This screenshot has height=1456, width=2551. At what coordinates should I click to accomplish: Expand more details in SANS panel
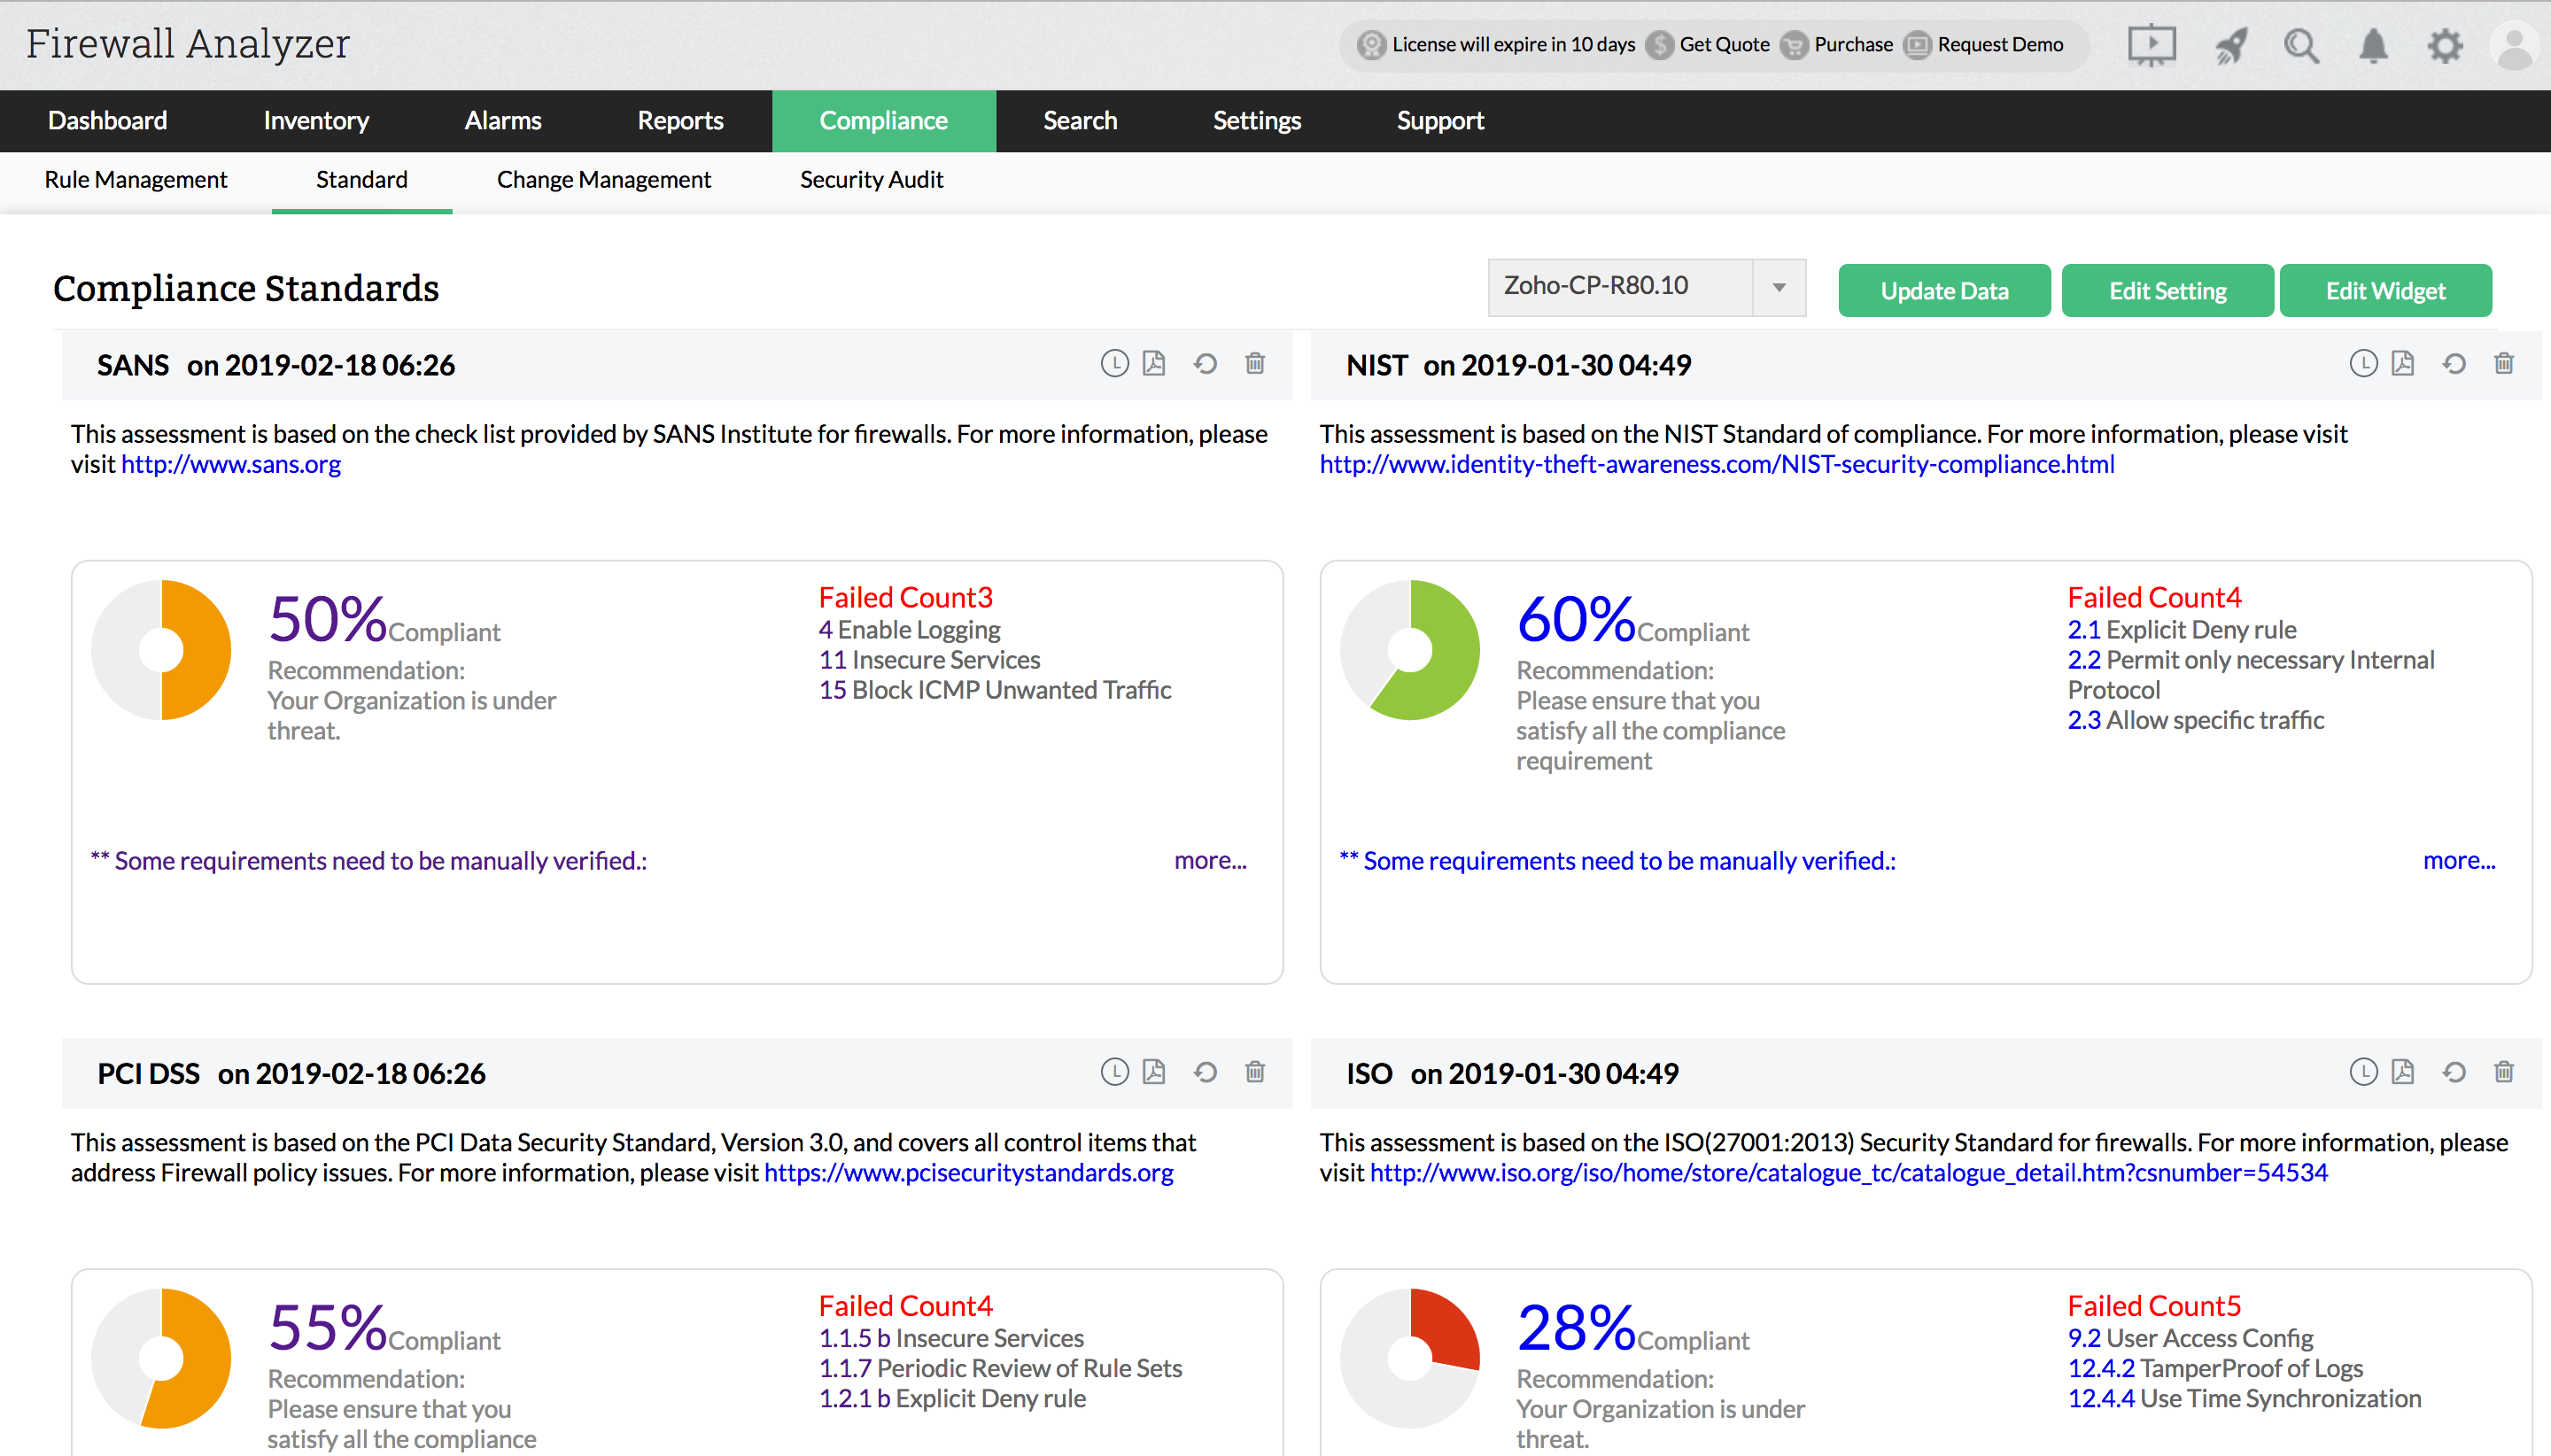point(1210,860)
